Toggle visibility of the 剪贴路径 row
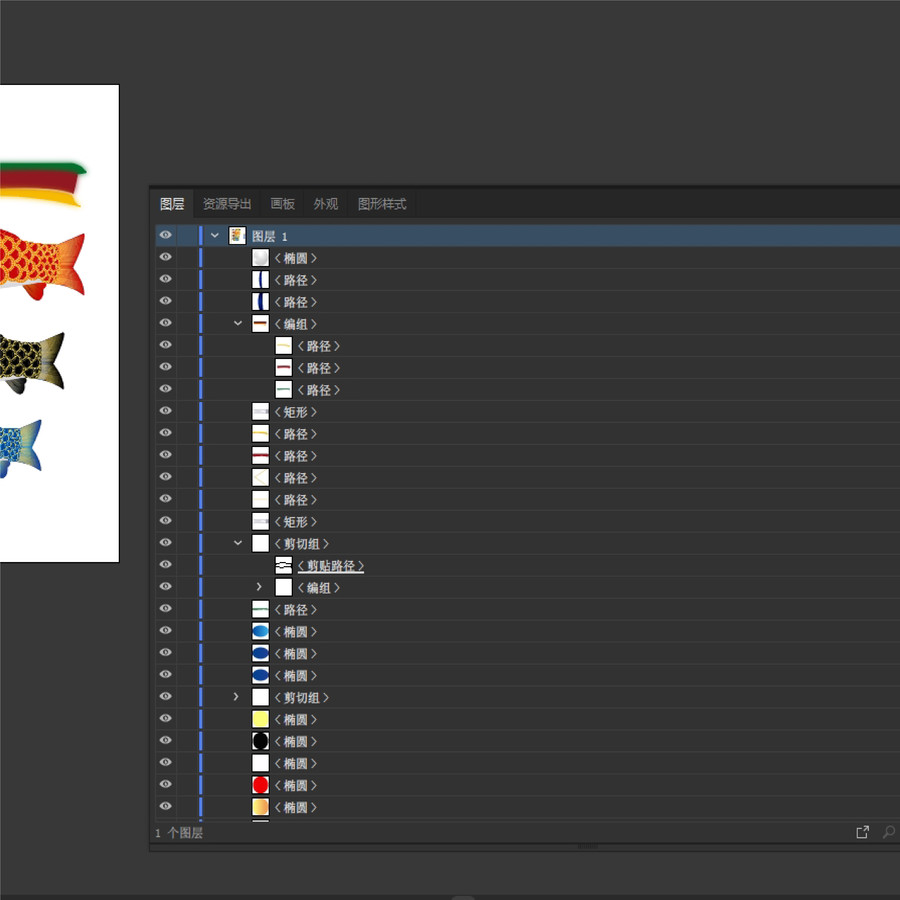900x900 pixels. [x=165, y=564]
